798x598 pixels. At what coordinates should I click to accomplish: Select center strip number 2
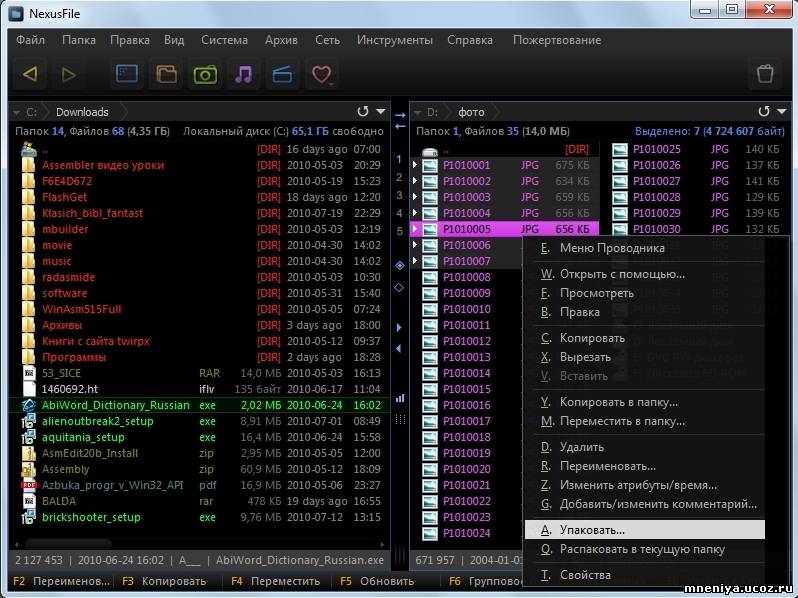(x=399, y=177)
